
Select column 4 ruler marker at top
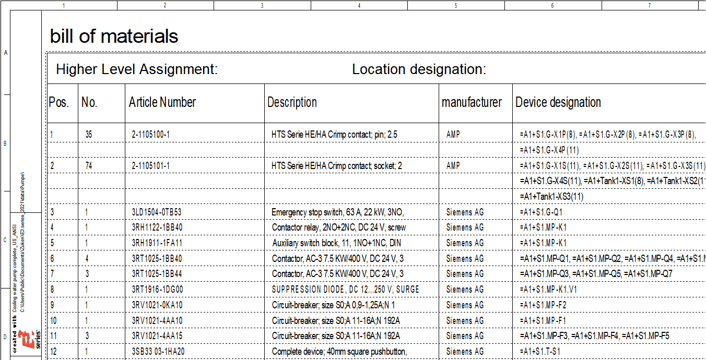pyautogui.click(x=359, y=5)
